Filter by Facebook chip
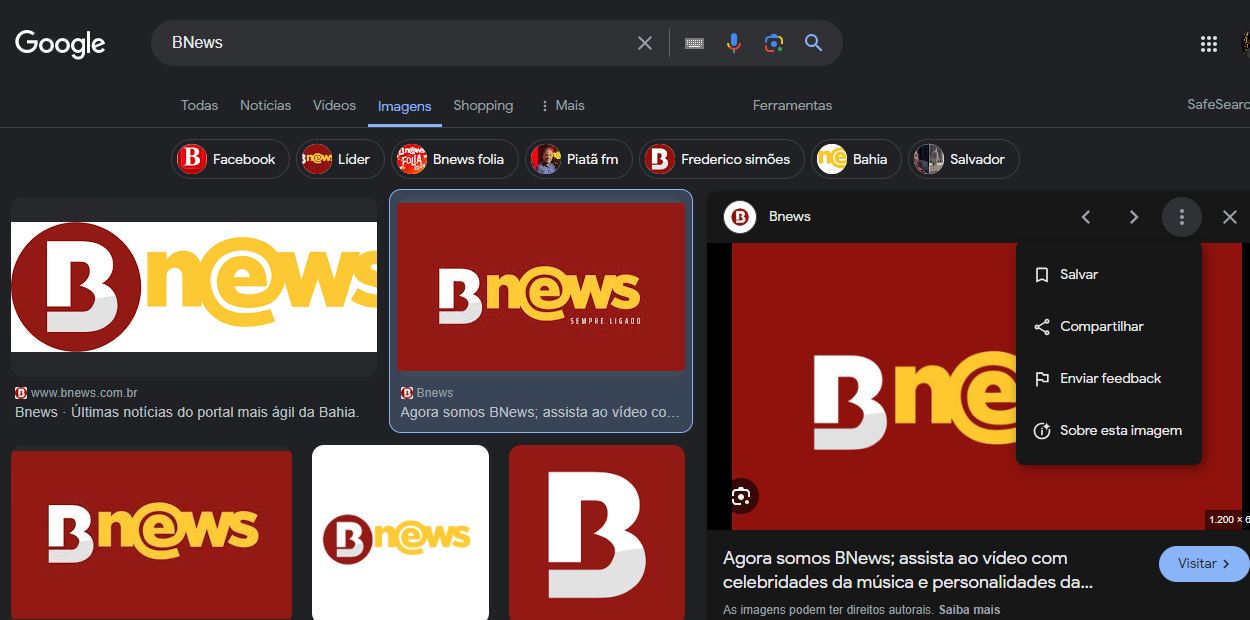 pyautogui.click(x=231, y=159)
